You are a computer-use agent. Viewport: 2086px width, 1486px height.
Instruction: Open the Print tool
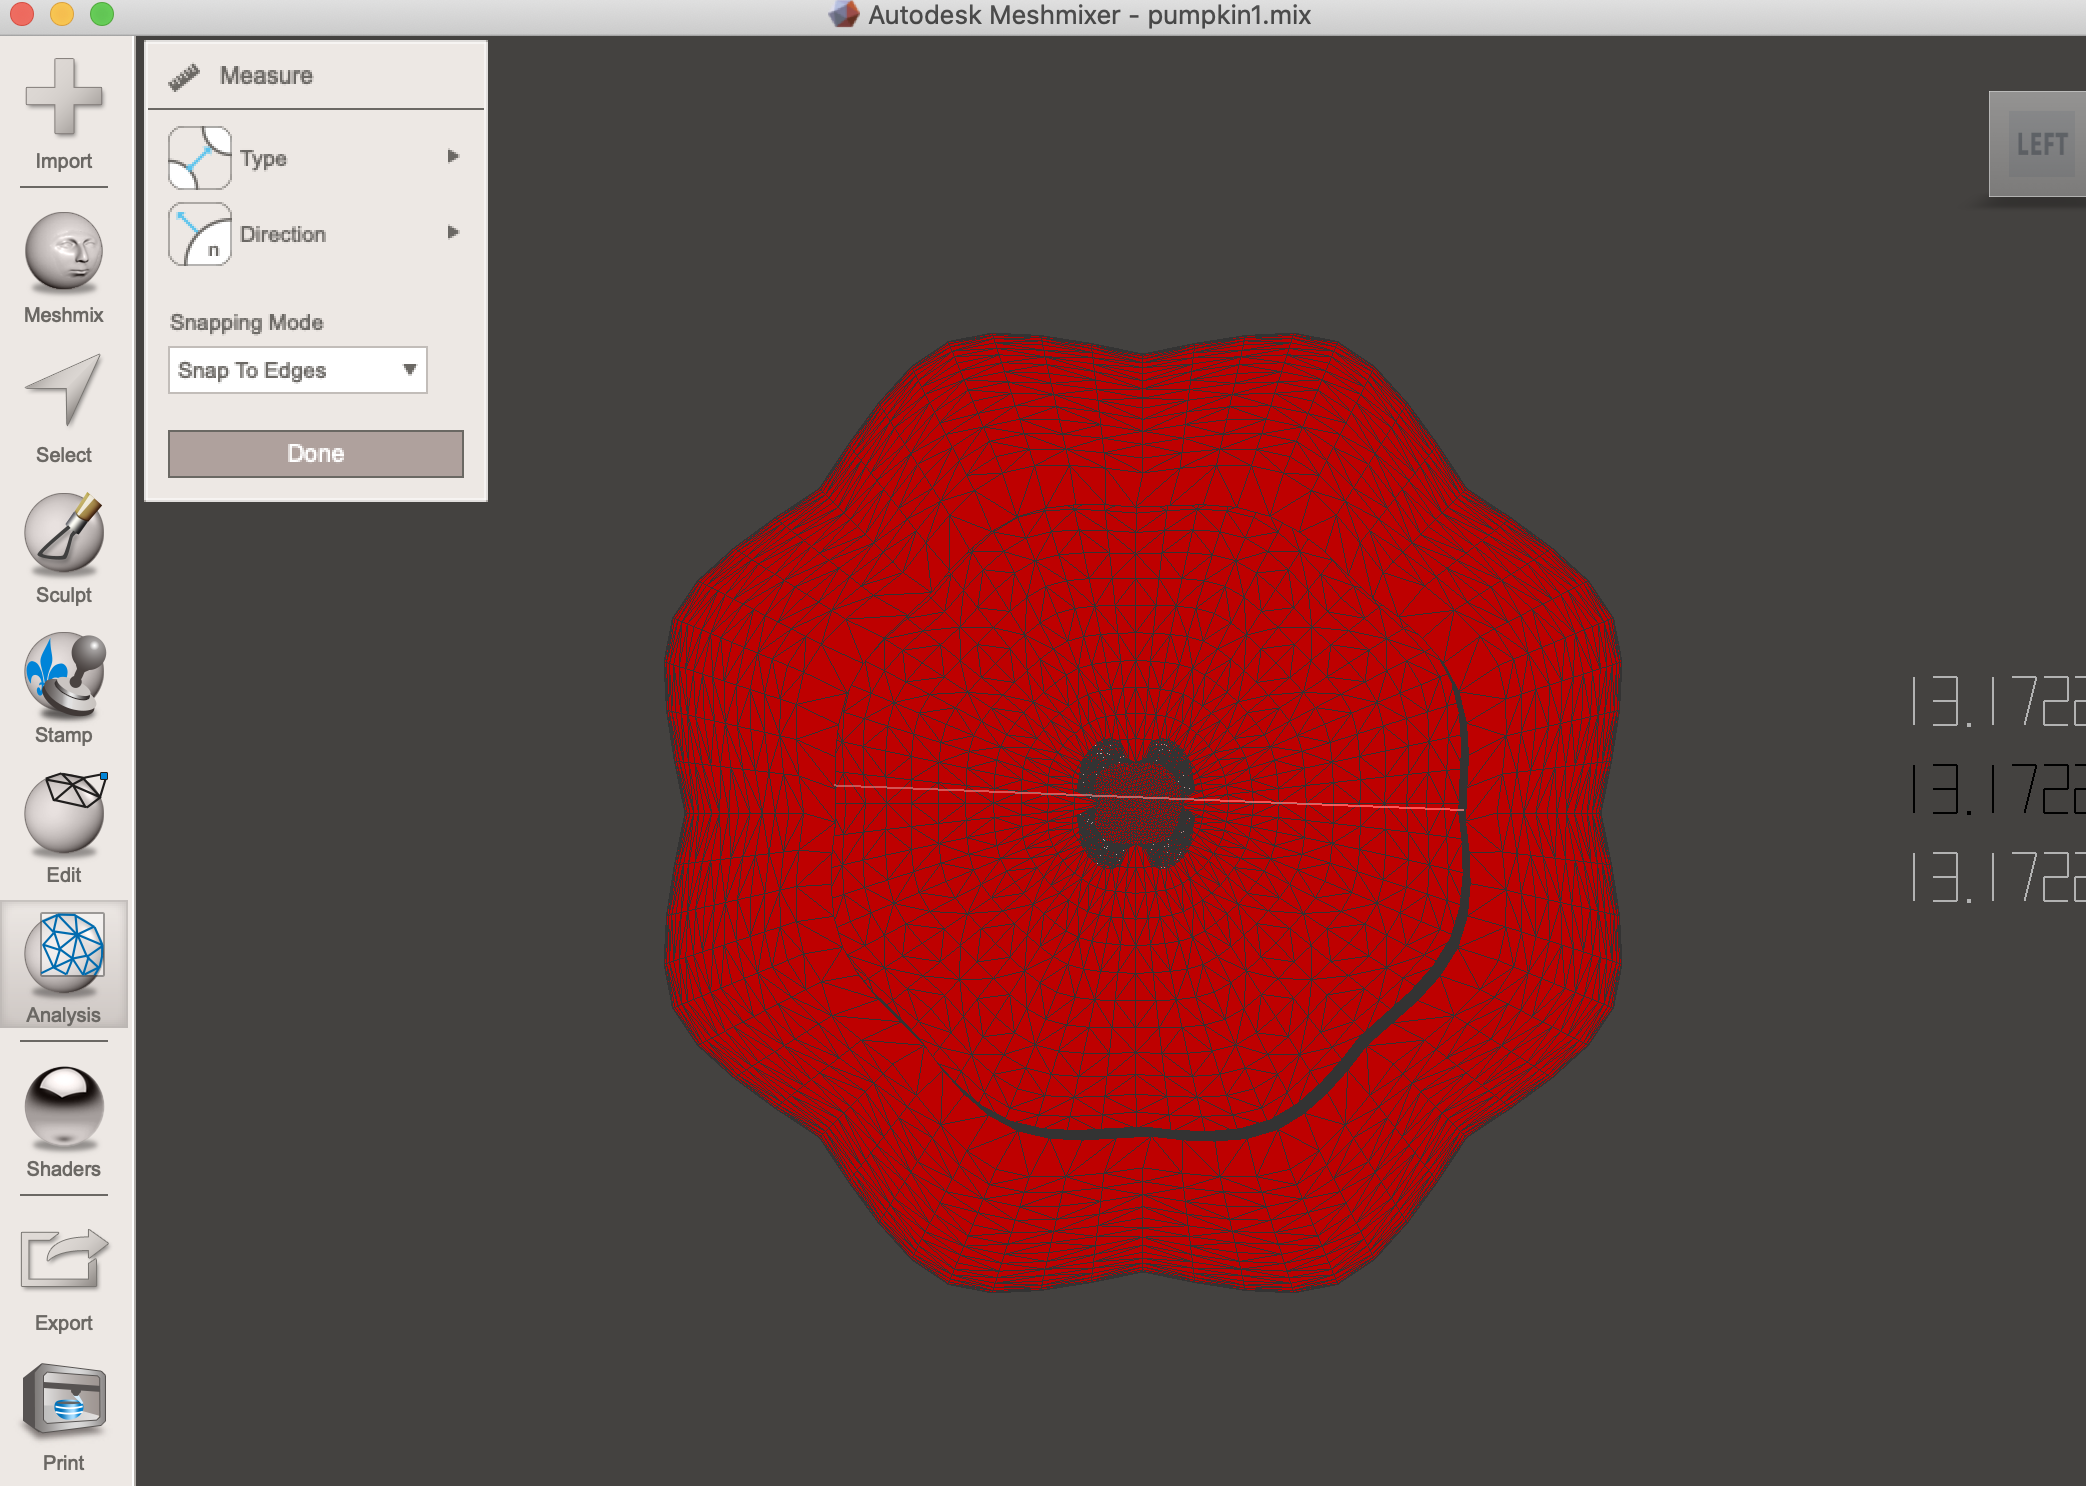63,1399
